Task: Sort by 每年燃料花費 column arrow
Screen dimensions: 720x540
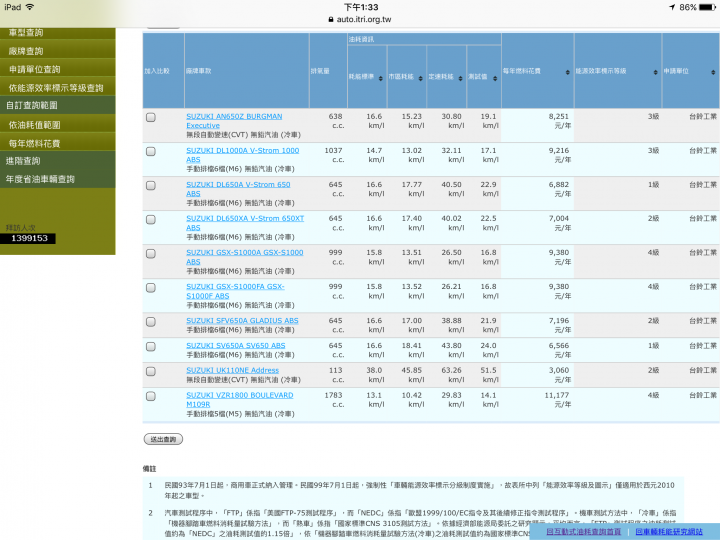Action: click(568, 72)
